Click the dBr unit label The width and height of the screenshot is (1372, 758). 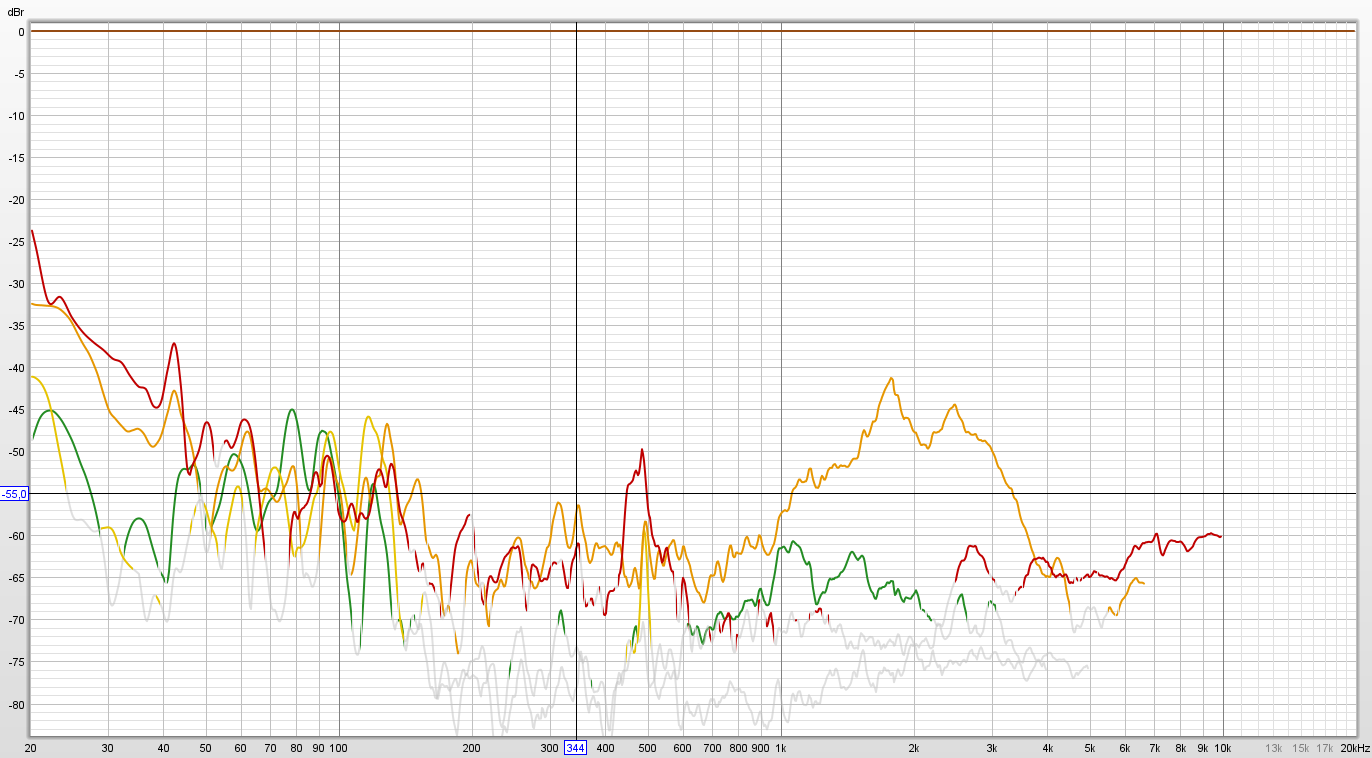14,13
